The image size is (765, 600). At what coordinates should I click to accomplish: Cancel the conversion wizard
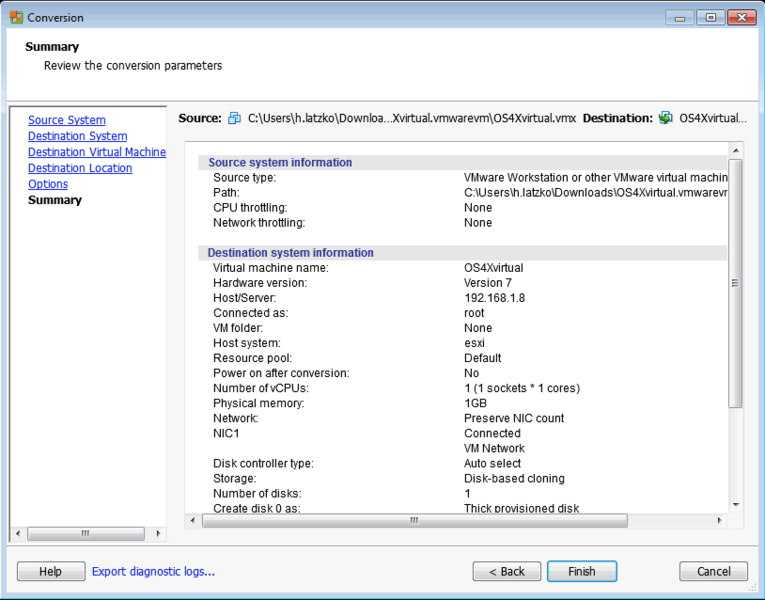coord(713,572)
